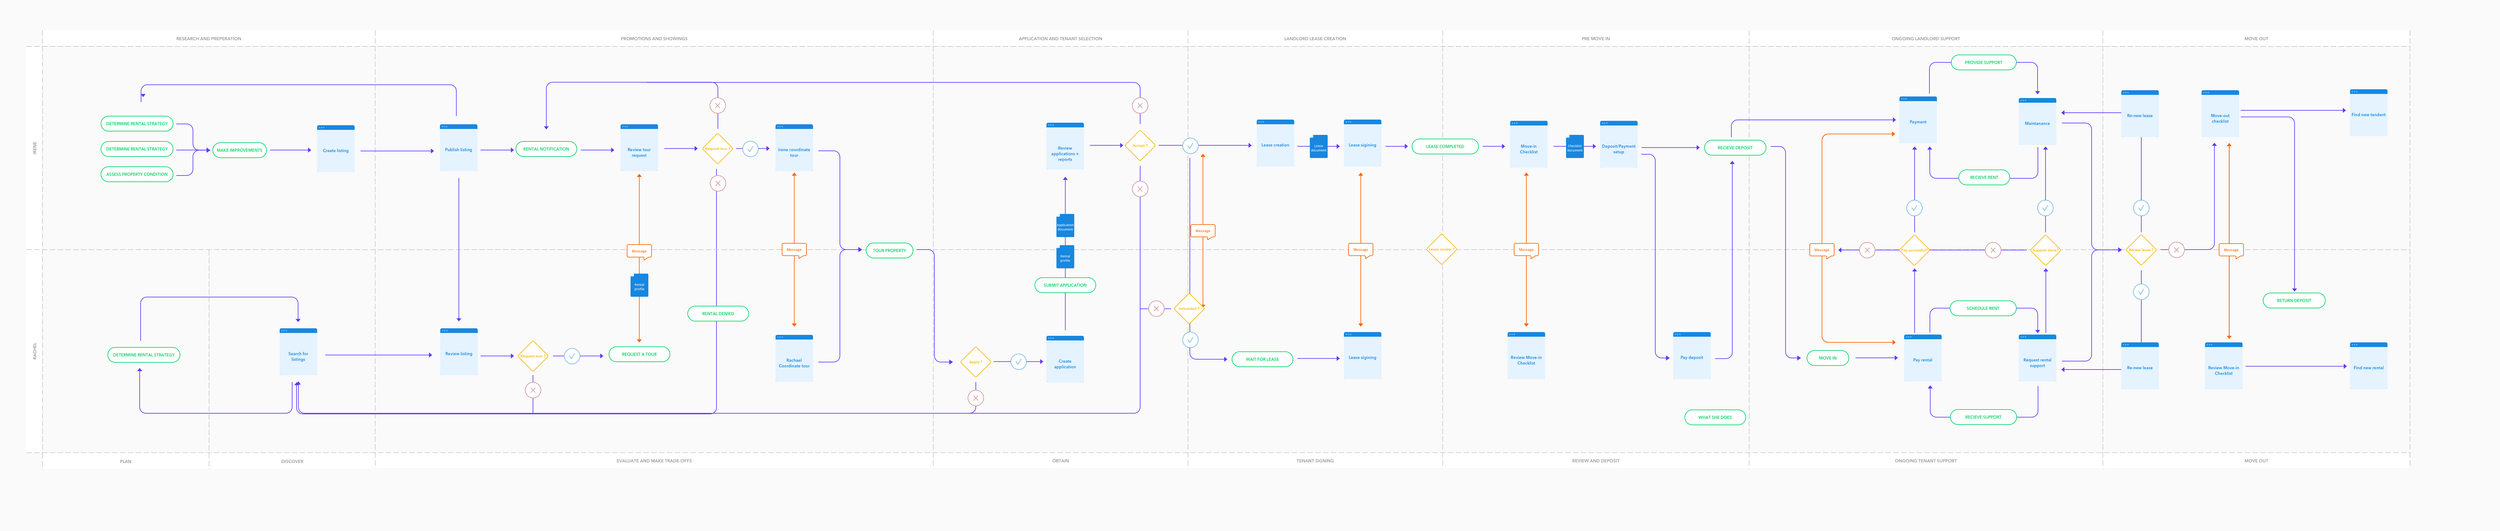
Task: Click X circle right of Renew lease? diamond
Action: click(2176, 250)
